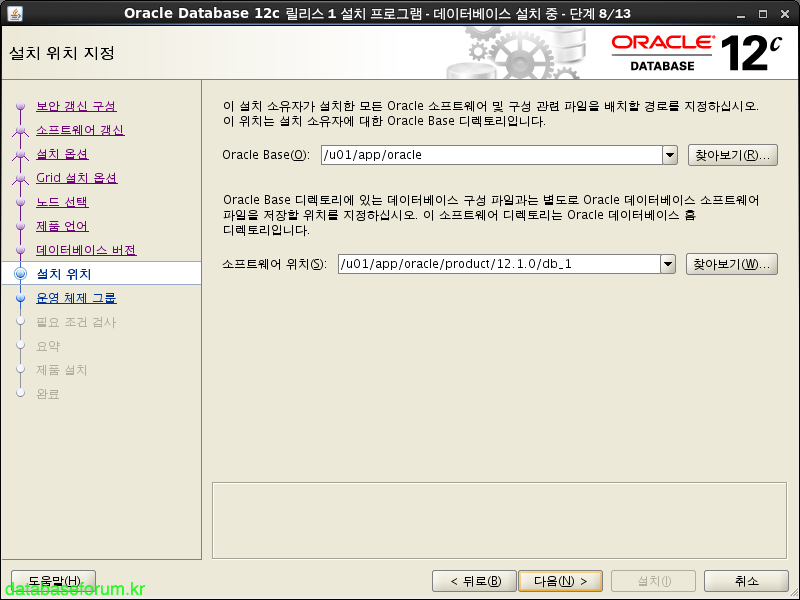
Task: Click the Java icon in title bar
Action: [14, 12]
